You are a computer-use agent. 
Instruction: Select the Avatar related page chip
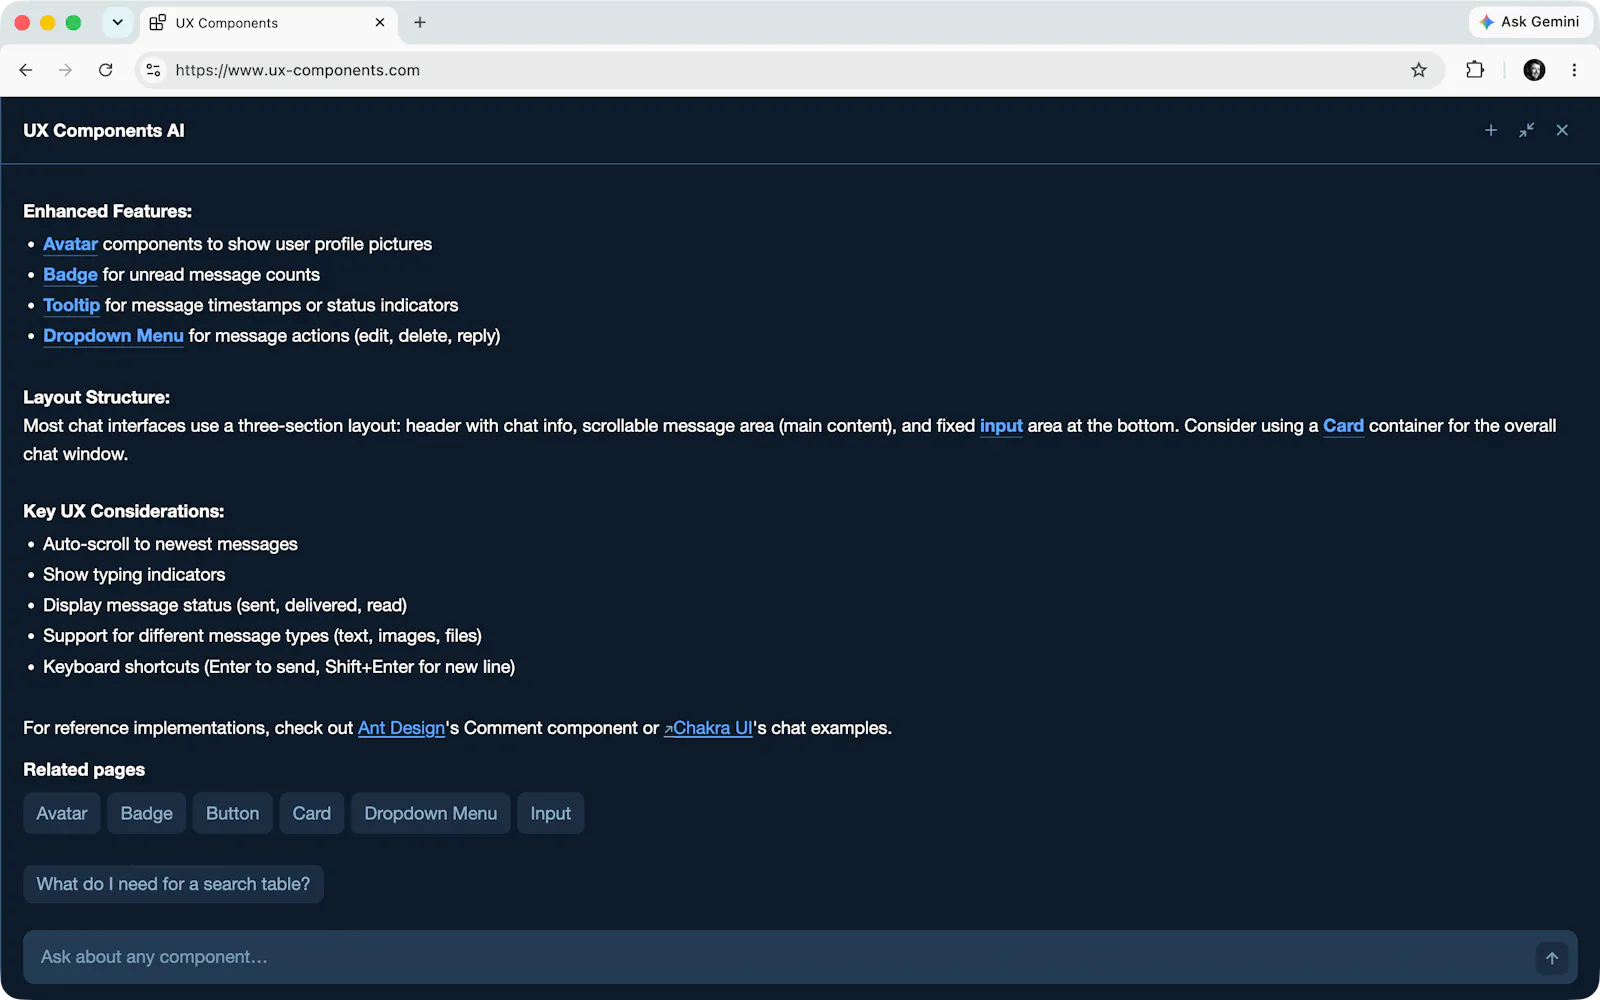pos(62,814)
